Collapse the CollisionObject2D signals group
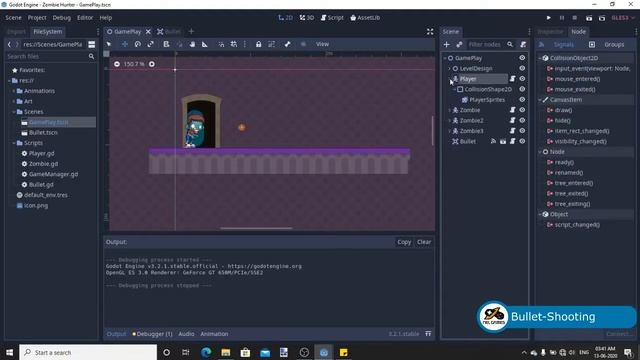Image resolution: width=640 pixels, height=360 pixels. tap(540, 58)
